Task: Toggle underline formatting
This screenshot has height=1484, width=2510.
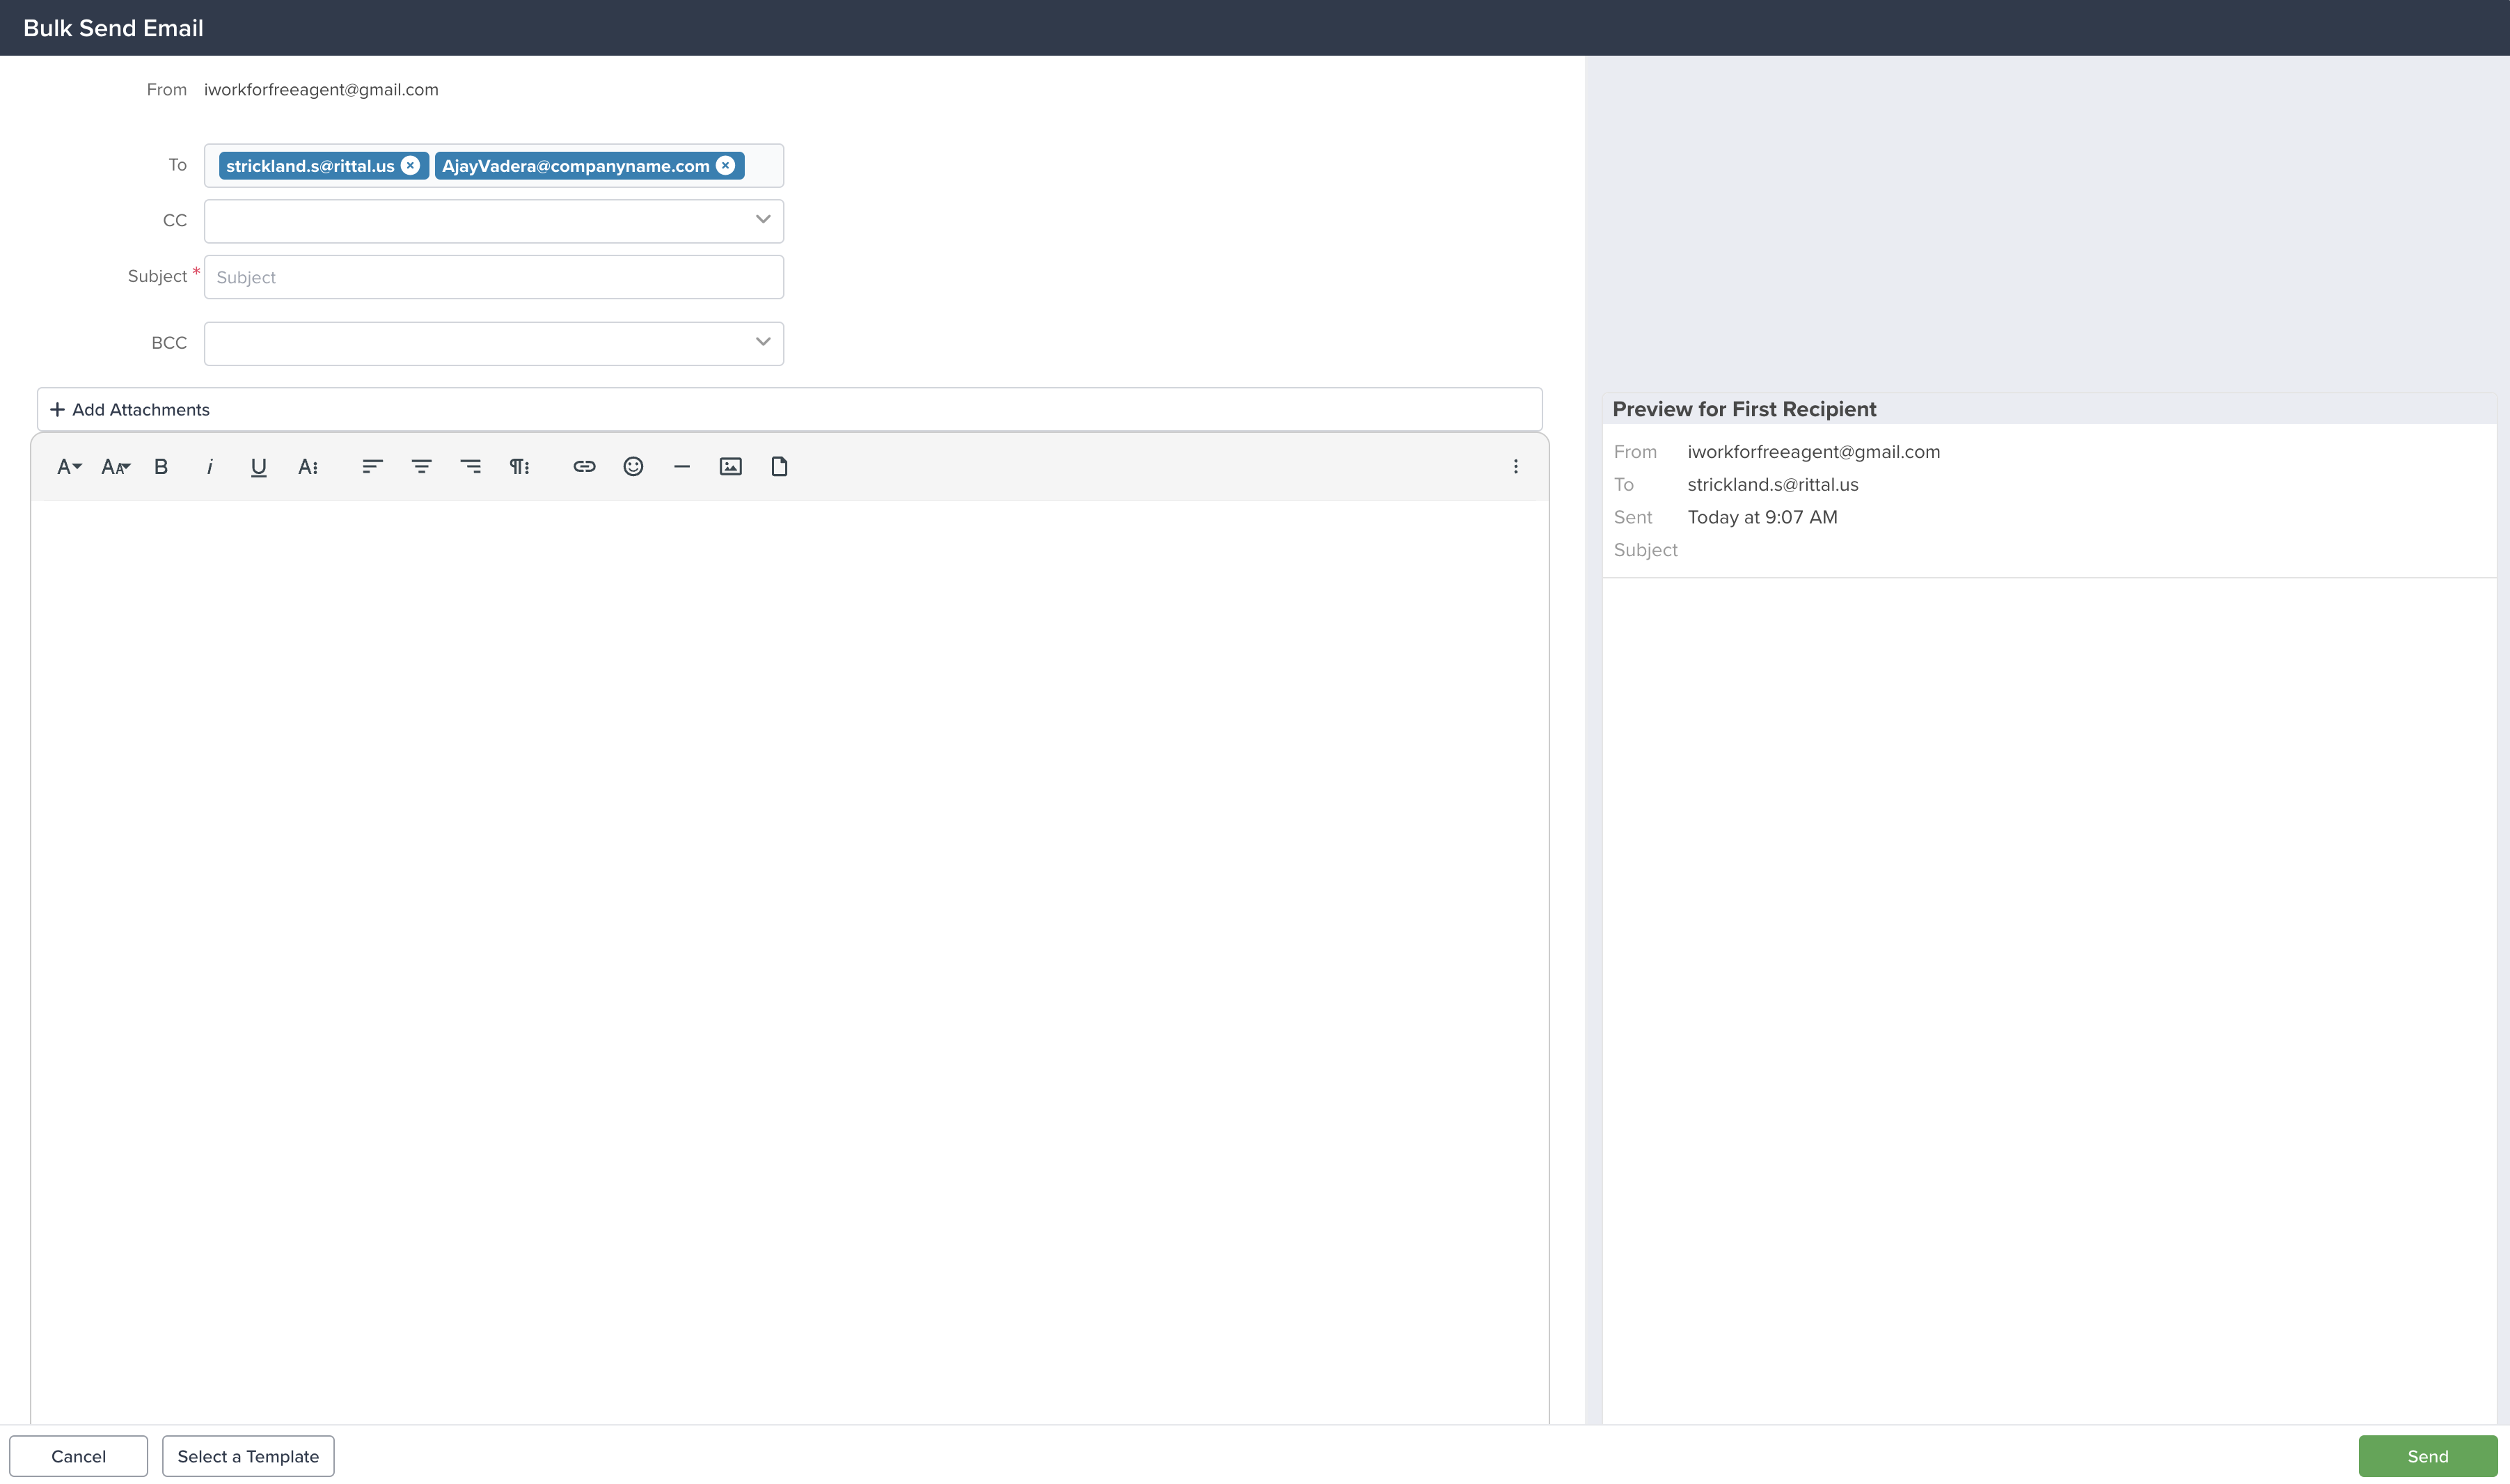Action: click(259, 467)
